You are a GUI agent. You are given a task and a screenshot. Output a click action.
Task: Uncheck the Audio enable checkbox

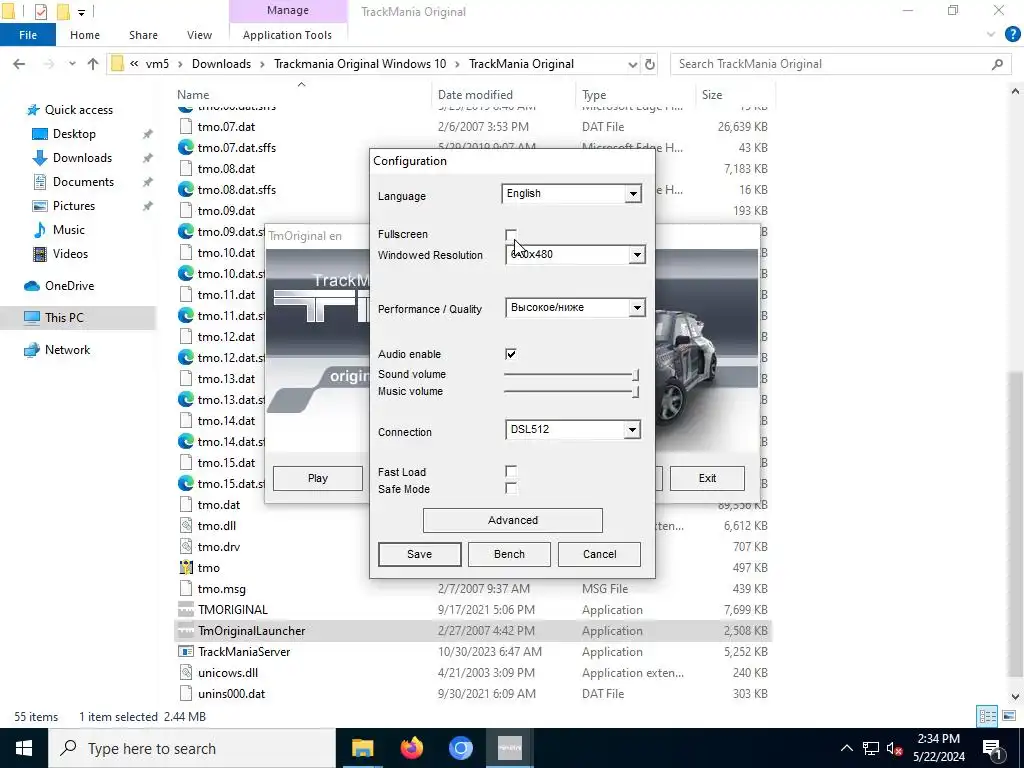coord(511,354)
